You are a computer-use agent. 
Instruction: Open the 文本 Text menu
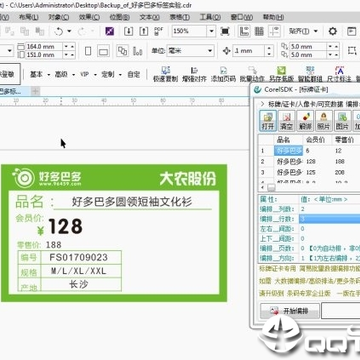(x=150, y=17)
